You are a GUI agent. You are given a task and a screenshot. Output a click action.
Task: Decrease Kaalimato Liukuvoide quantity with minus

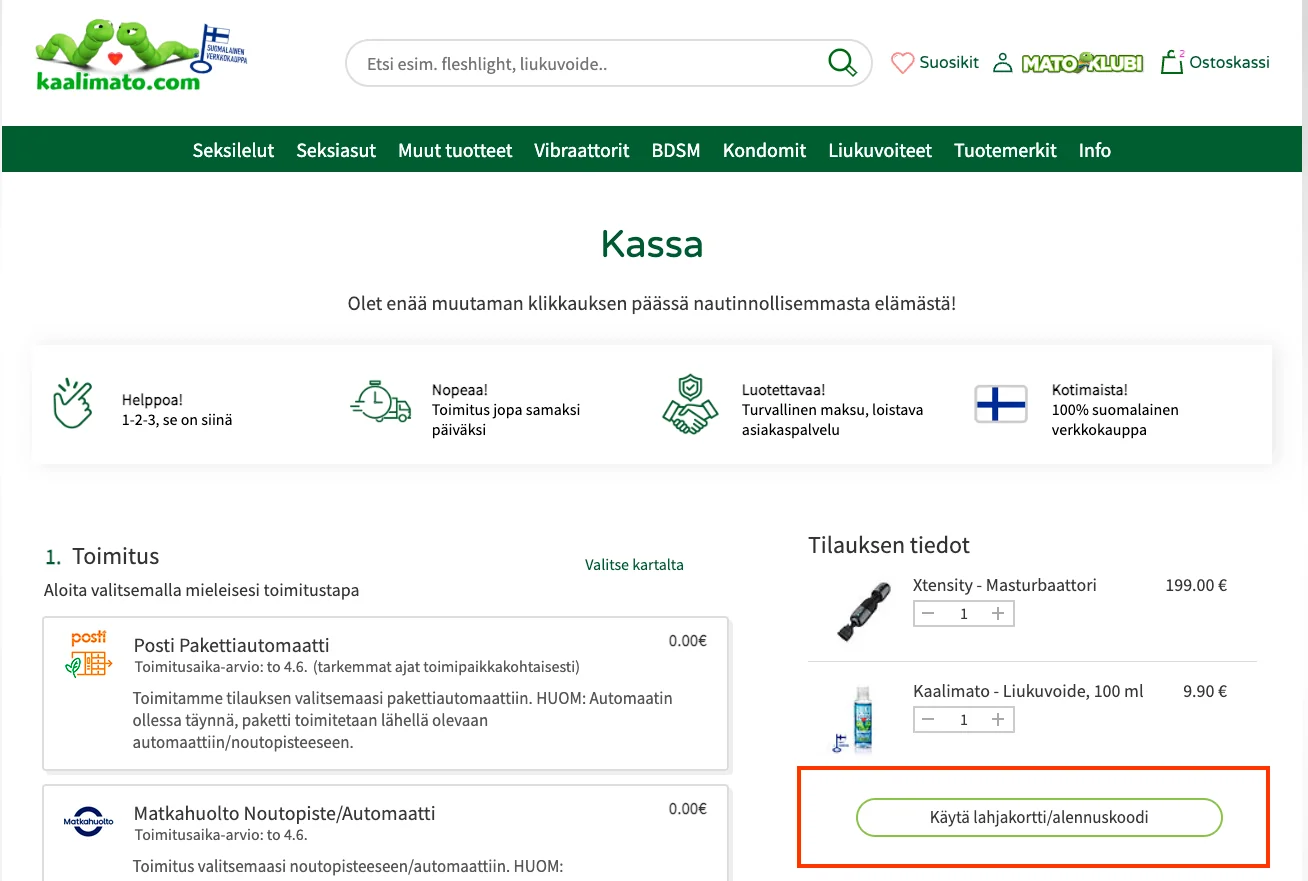point(928,720)
